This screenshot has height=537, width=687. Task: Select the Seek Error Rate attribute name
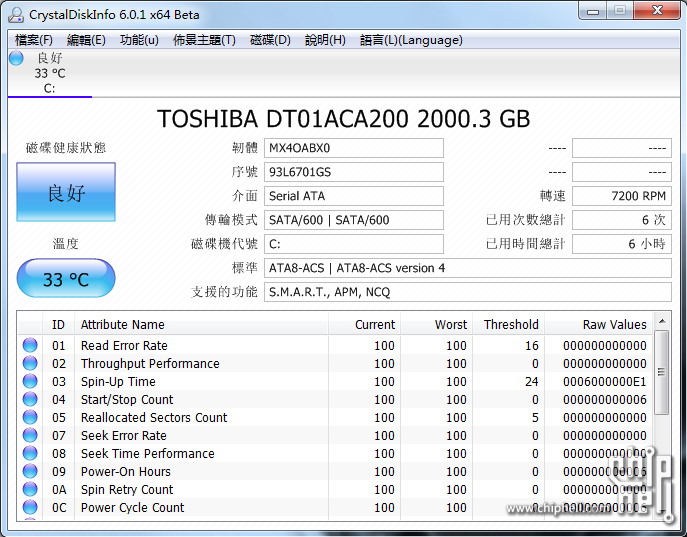point(124,435)
